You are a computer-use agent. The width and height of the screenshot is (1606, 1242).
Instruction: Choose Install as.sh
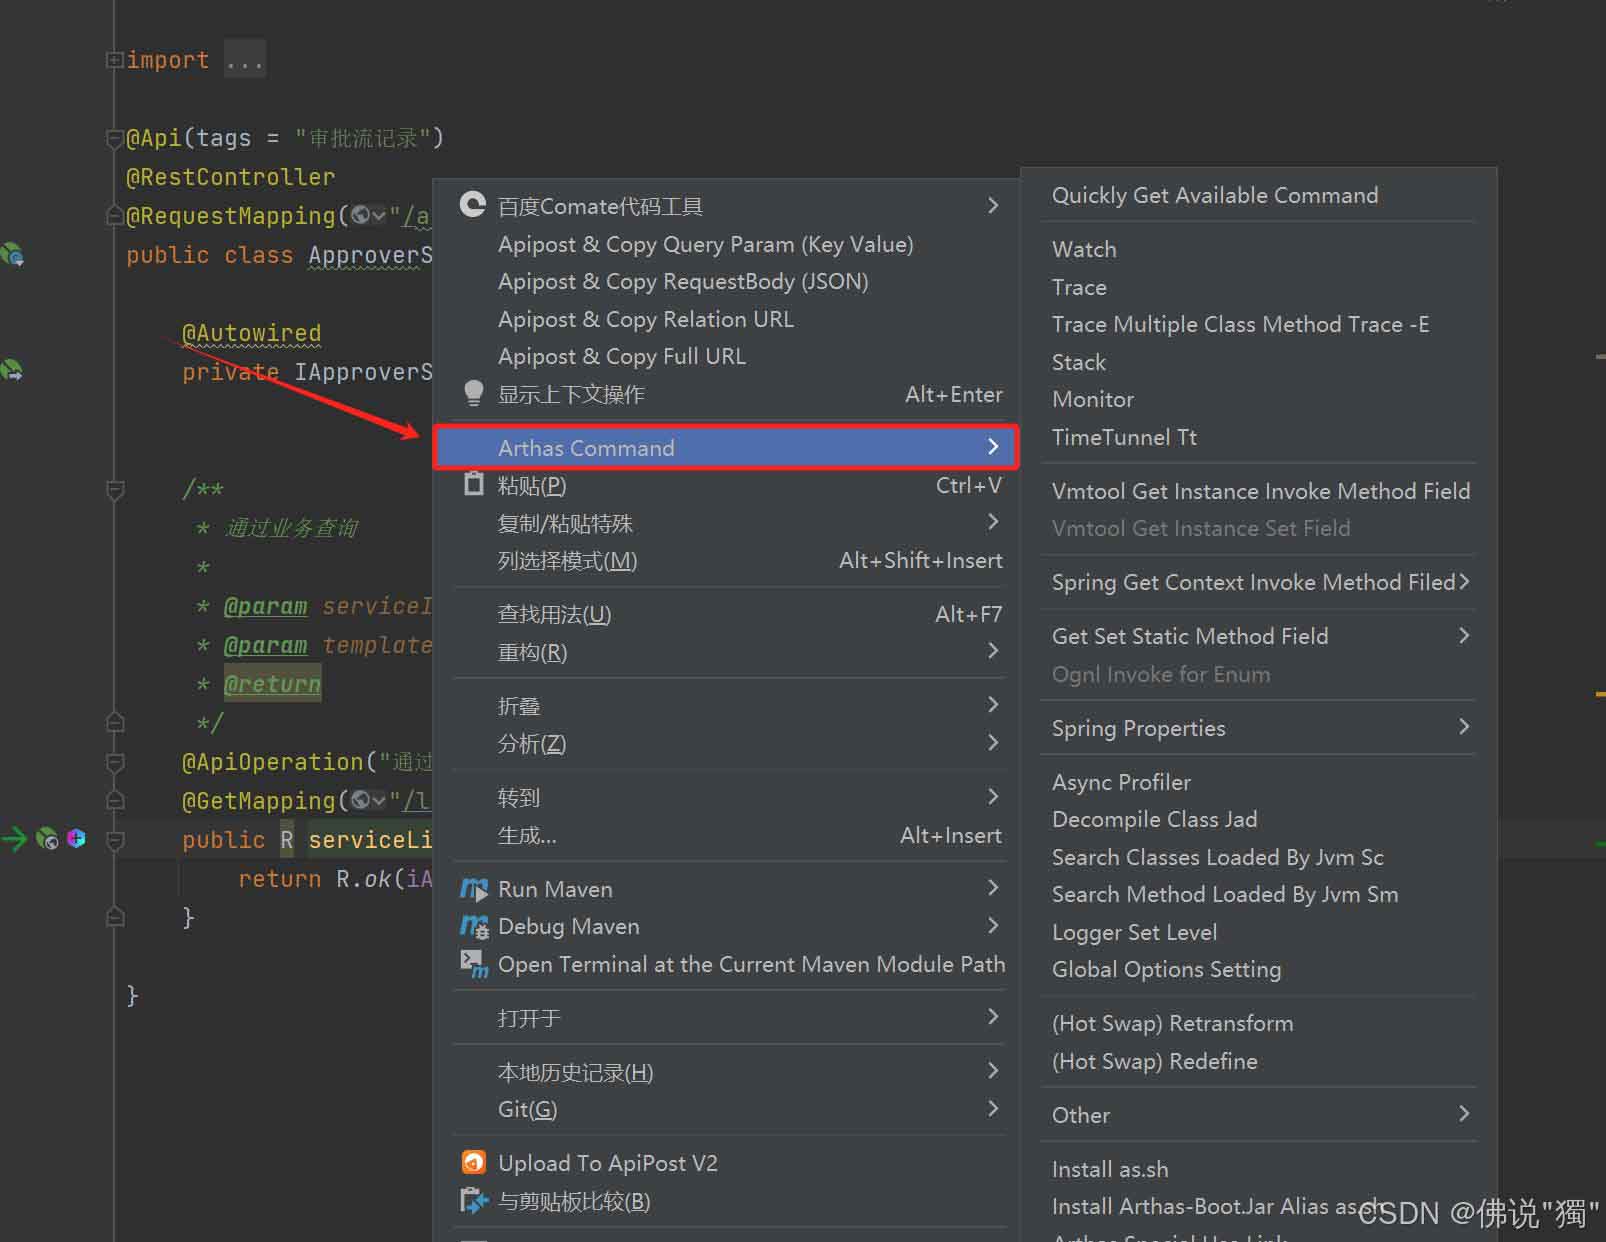point(1110,1169)
